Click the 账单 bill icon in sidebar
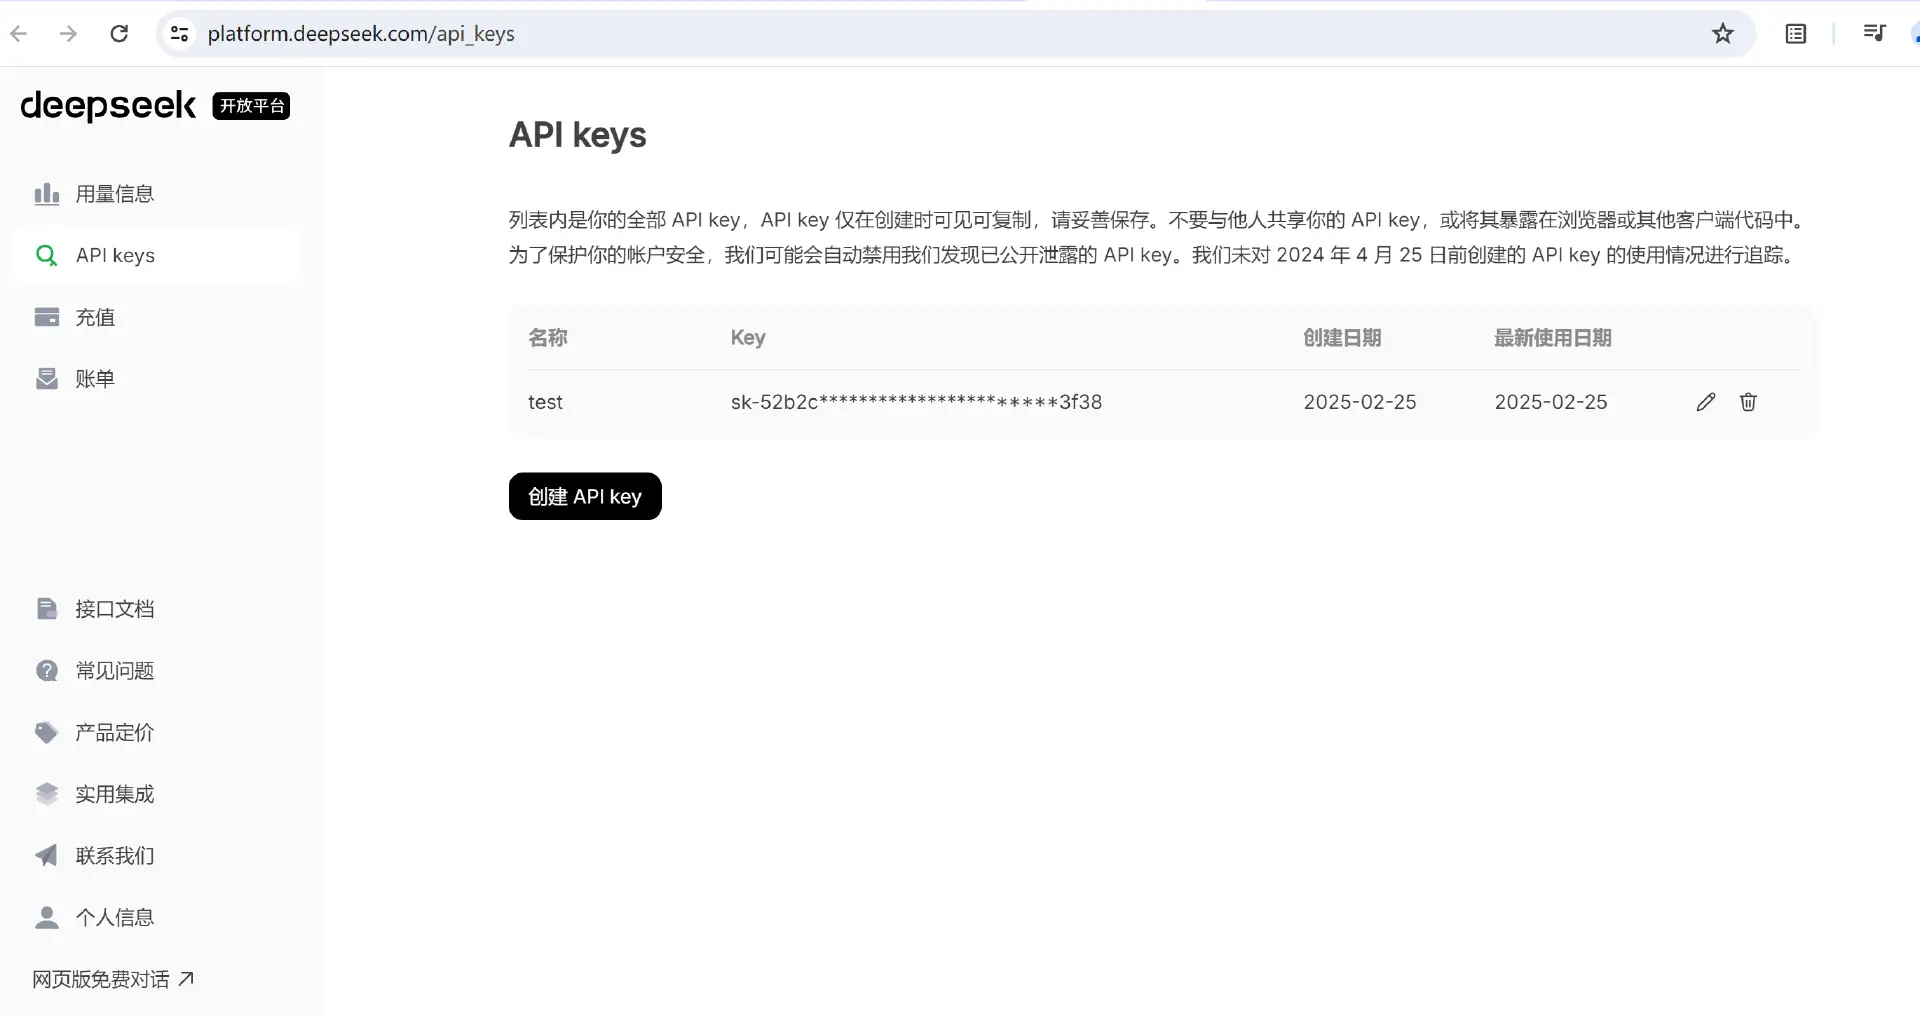1920x1016 pixels. (x=47, y=379)
